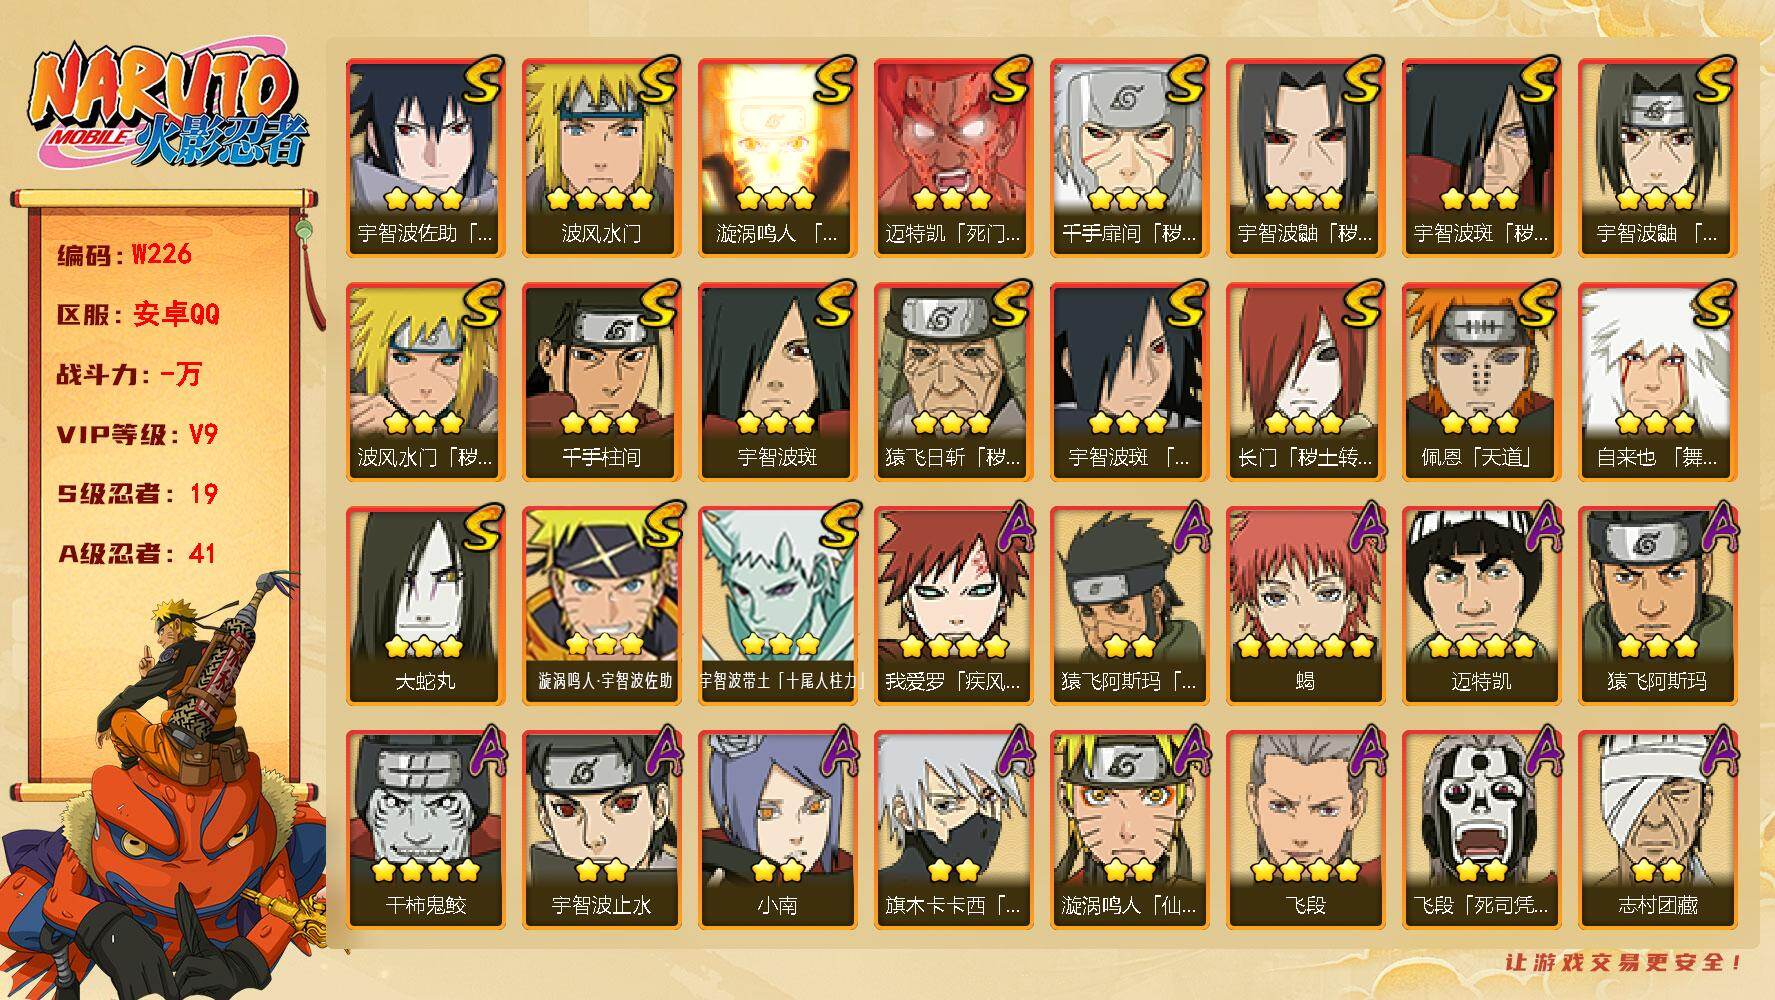
Task: Click the VIP等级 V9 text
Action: point(137,434)
